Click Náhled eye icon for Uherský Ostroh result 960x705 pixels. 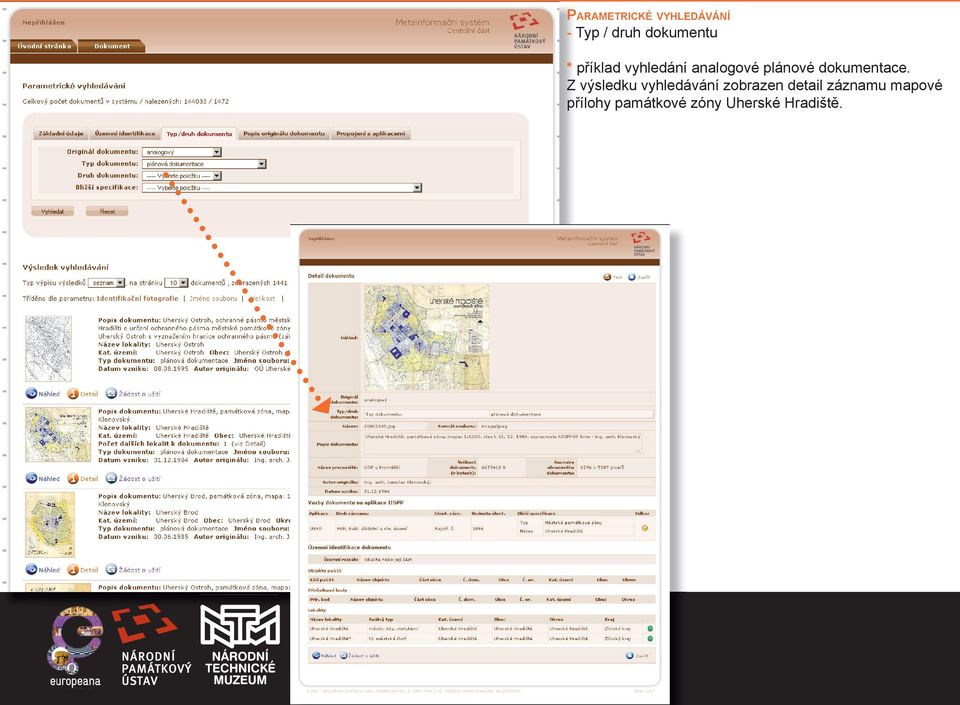click(x=31, y=394)
